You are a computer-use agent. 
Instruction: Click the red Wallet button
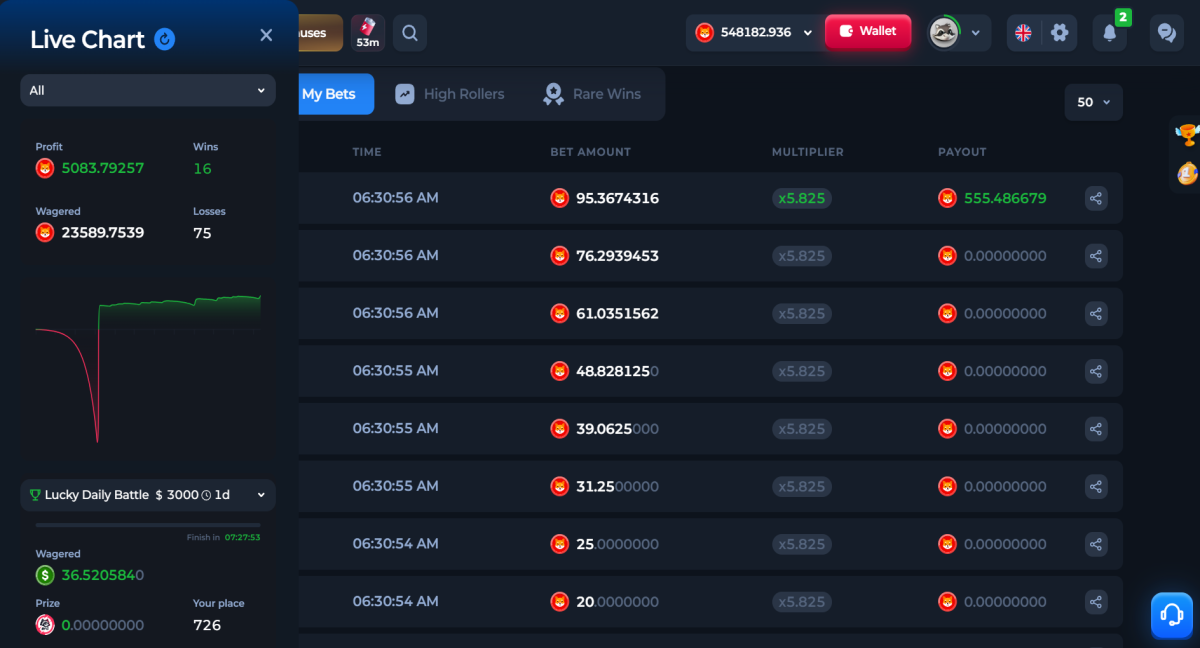[x=868, y=32]
